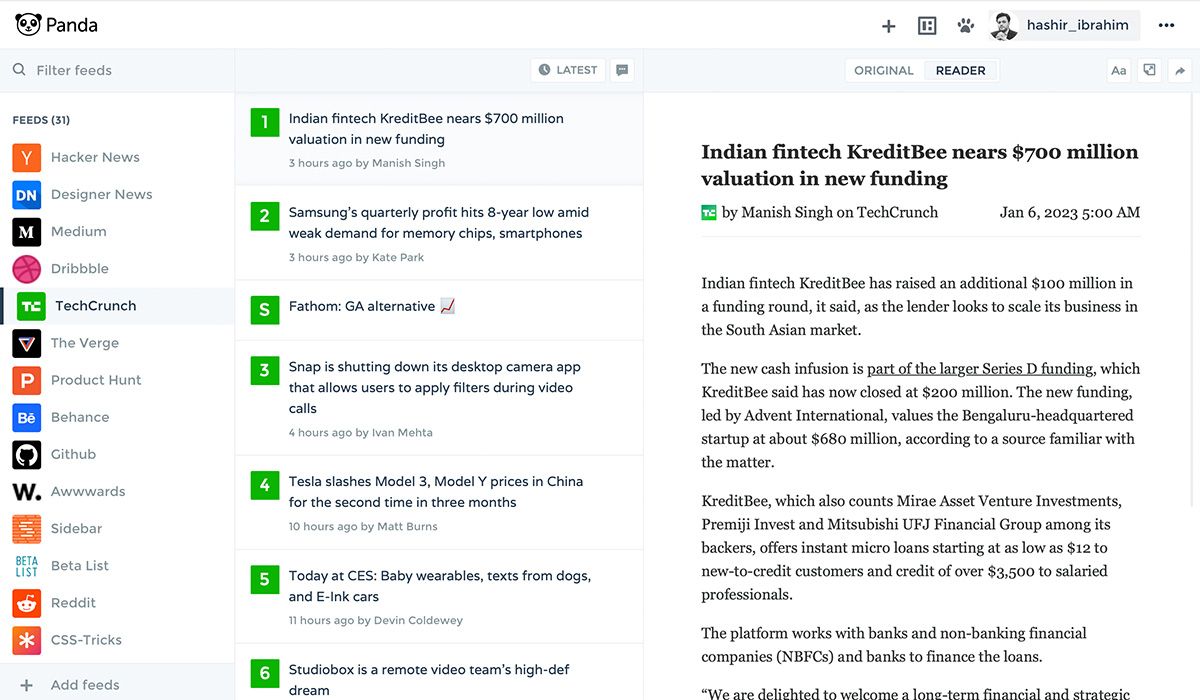Select Hacker News feed
The width and height of the screenshot is (1200, 700).
(117, 157)
